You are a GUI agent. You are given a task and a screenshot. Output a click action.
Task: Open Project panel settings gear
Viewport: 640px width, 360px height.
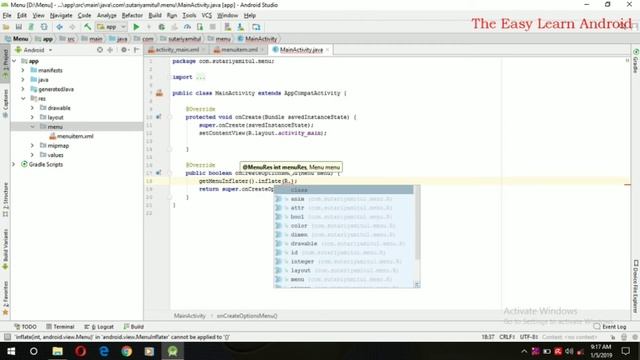[124, 50]
